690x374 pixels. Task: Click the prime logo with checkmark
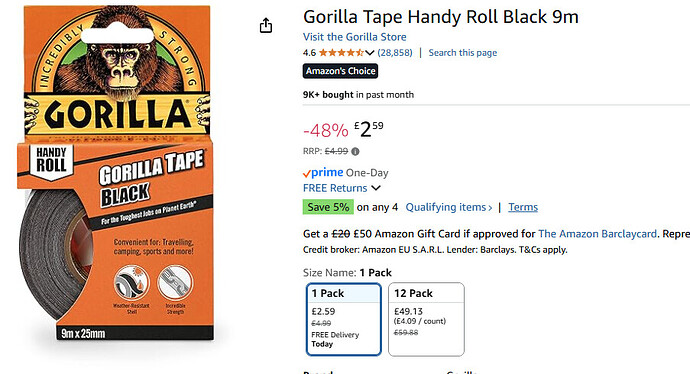323,172
